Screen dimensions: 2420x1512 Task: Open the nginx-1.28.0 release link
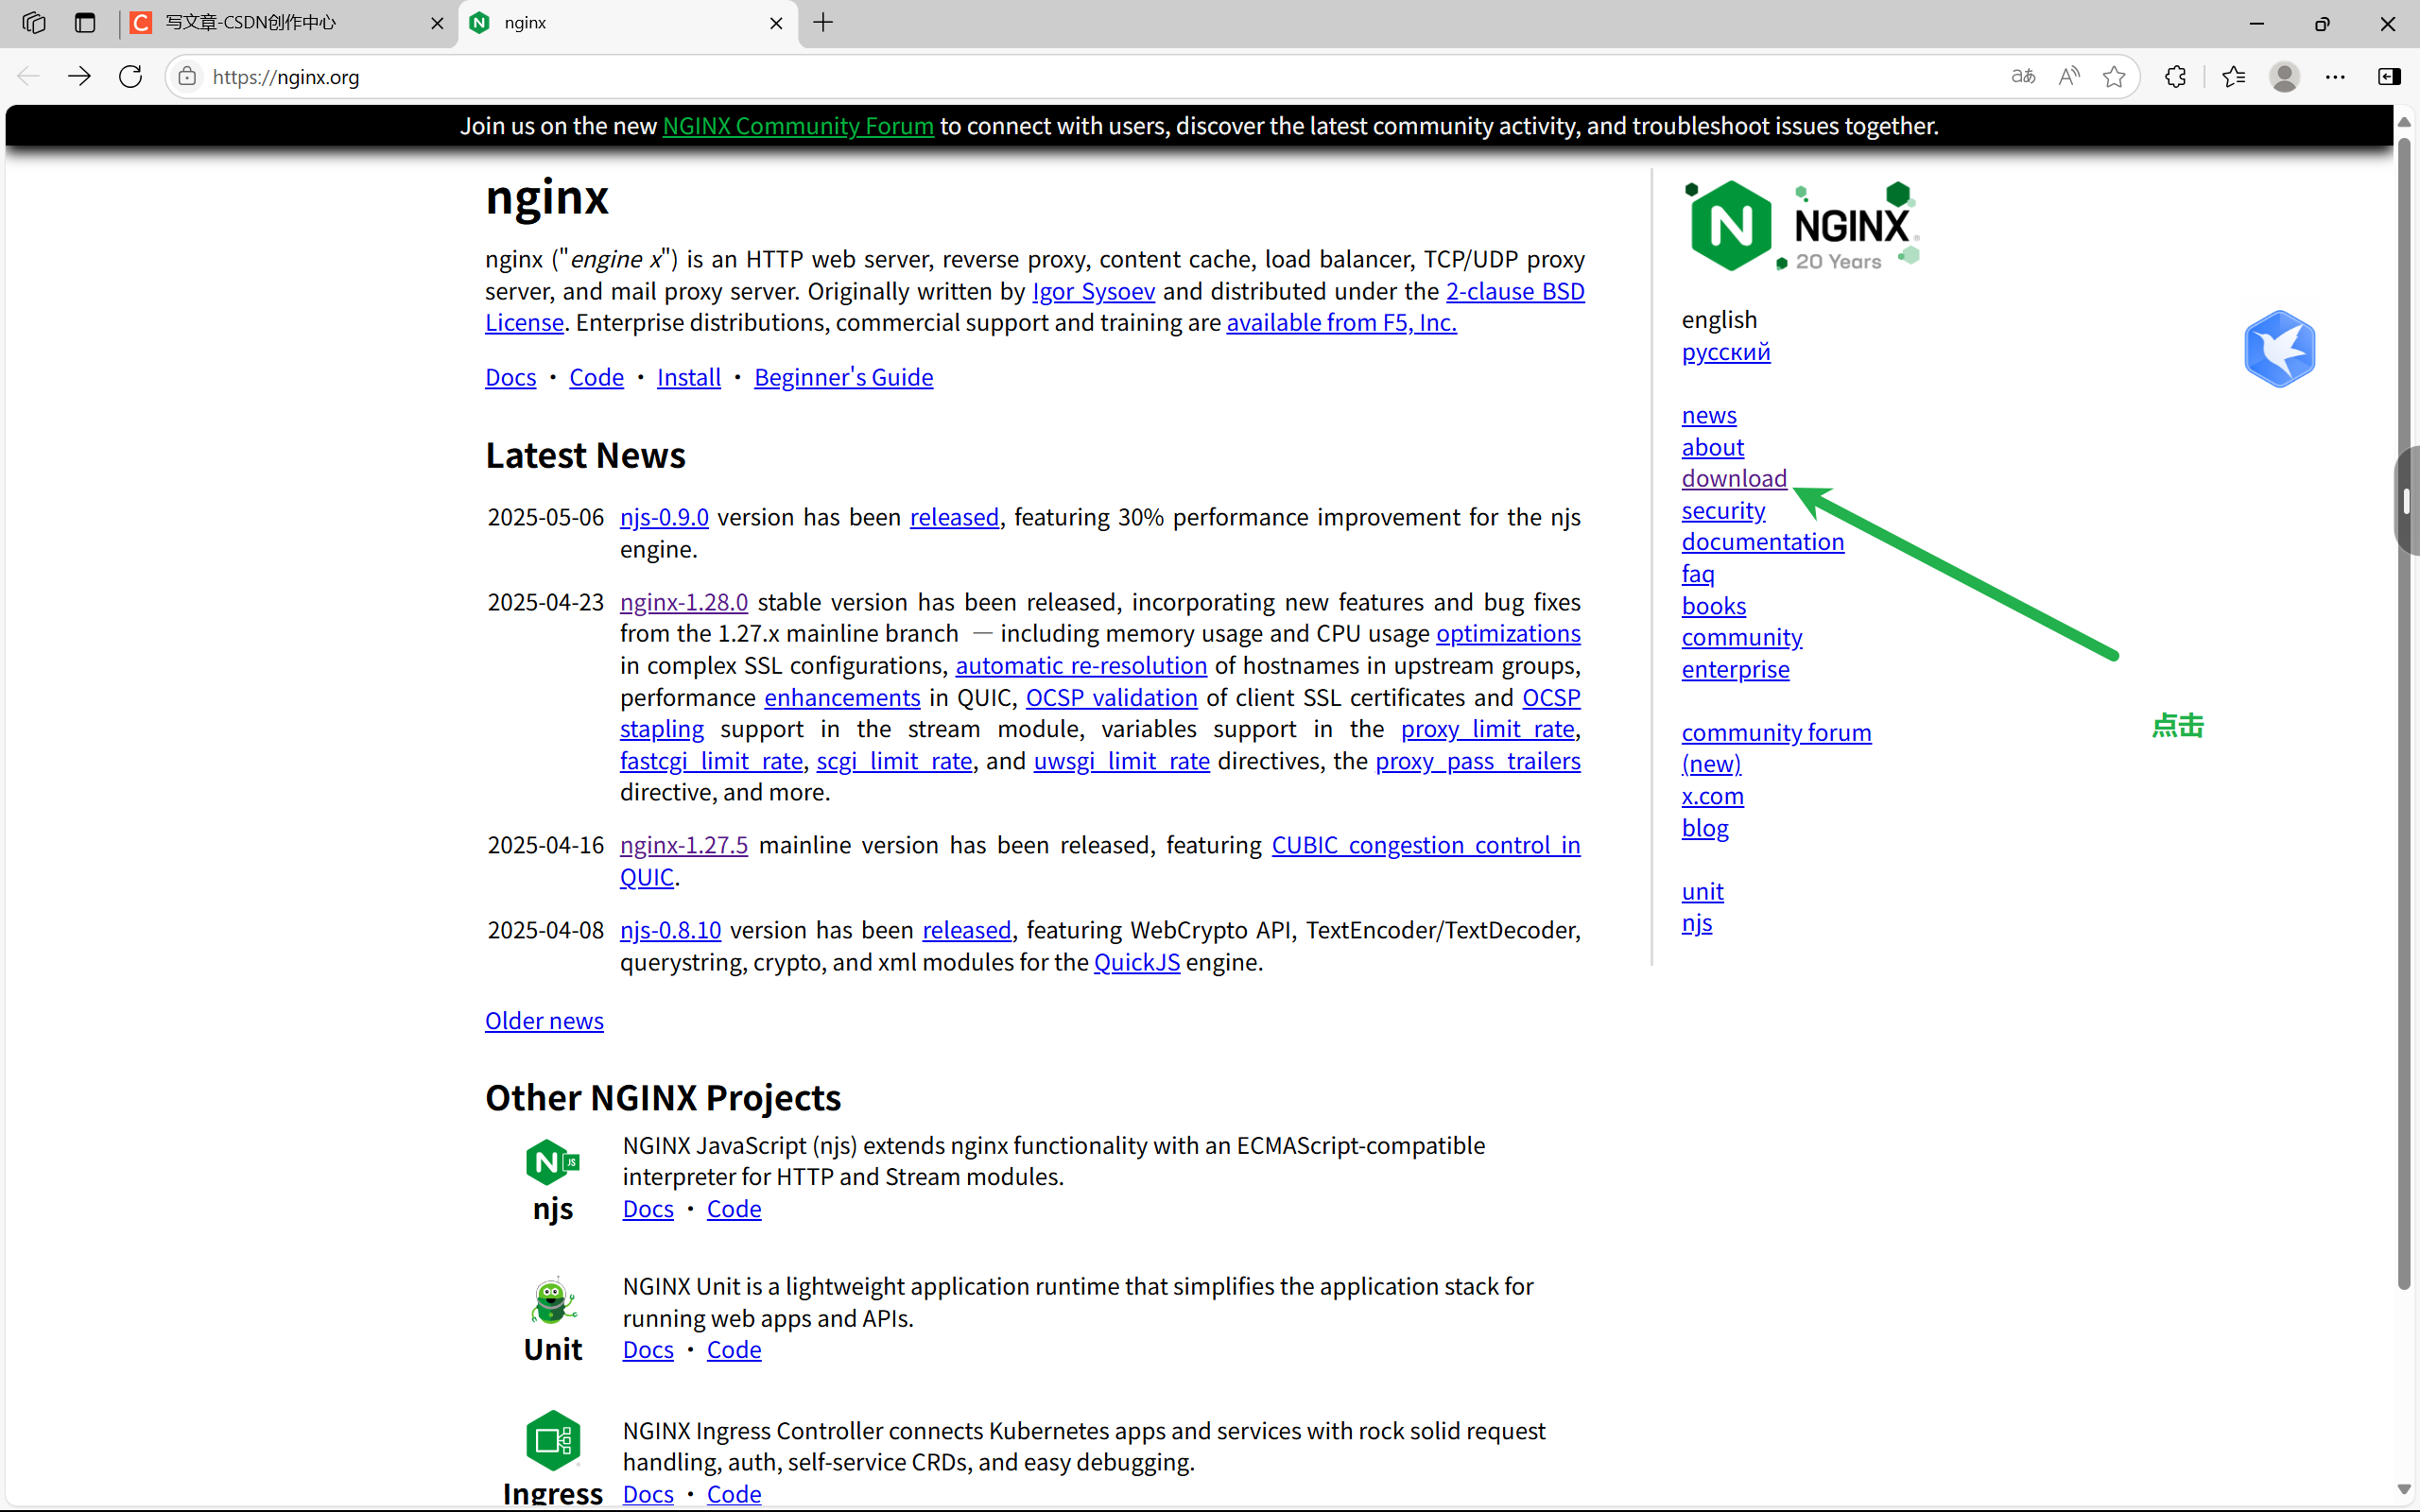(683, 602)
